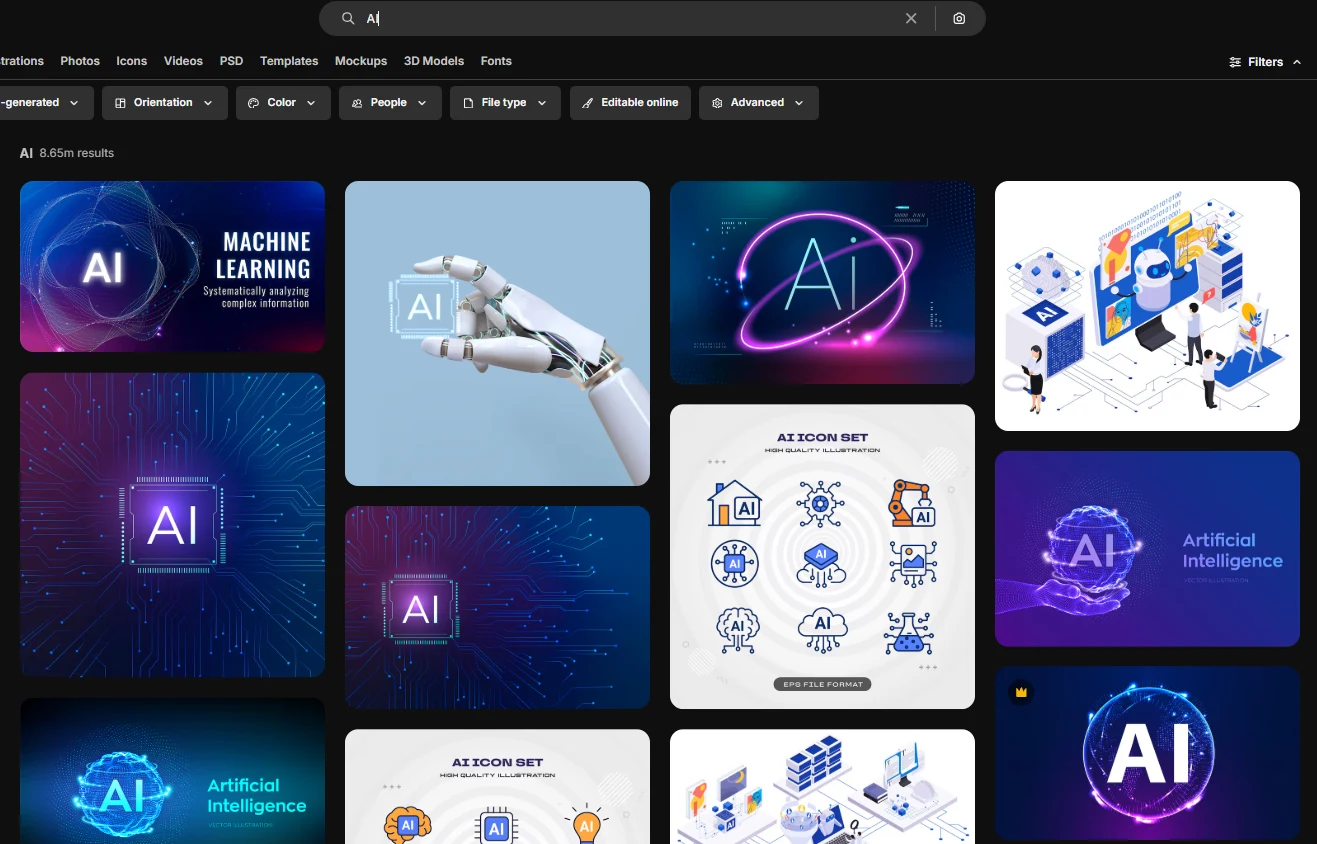The image size is (1317, 844).
Task: Click the "8.65m results" count text
Action: tap(77, 153)
